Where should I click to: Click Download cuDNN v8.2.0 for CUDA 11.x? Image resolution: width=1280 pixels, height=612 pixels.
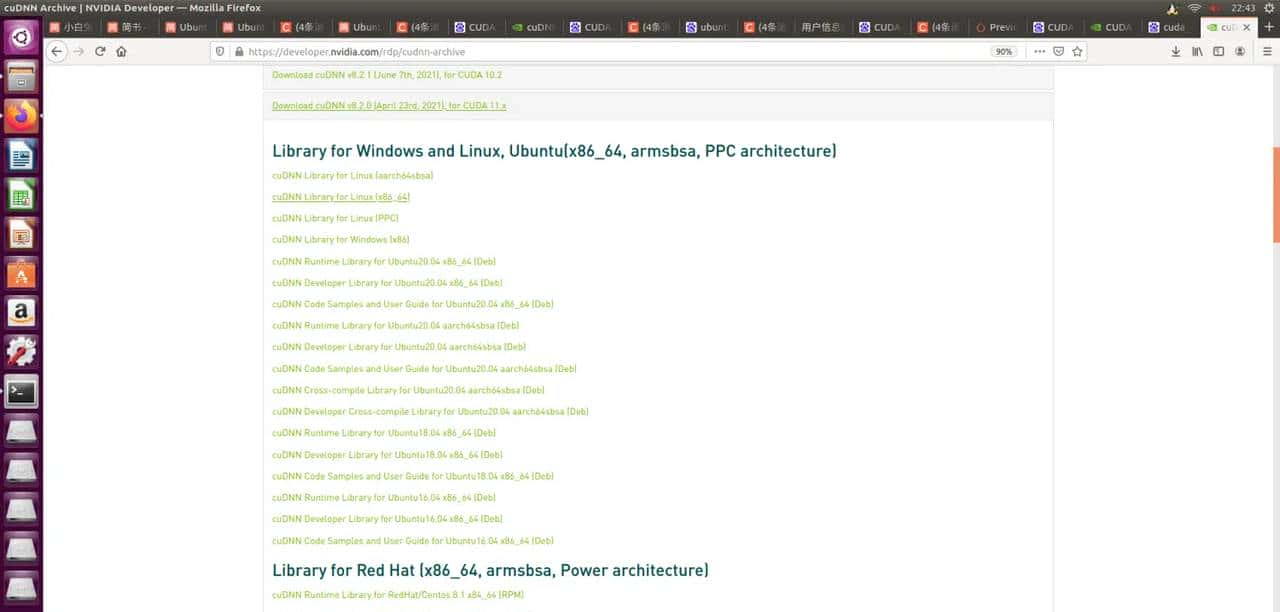click(389, 105)
